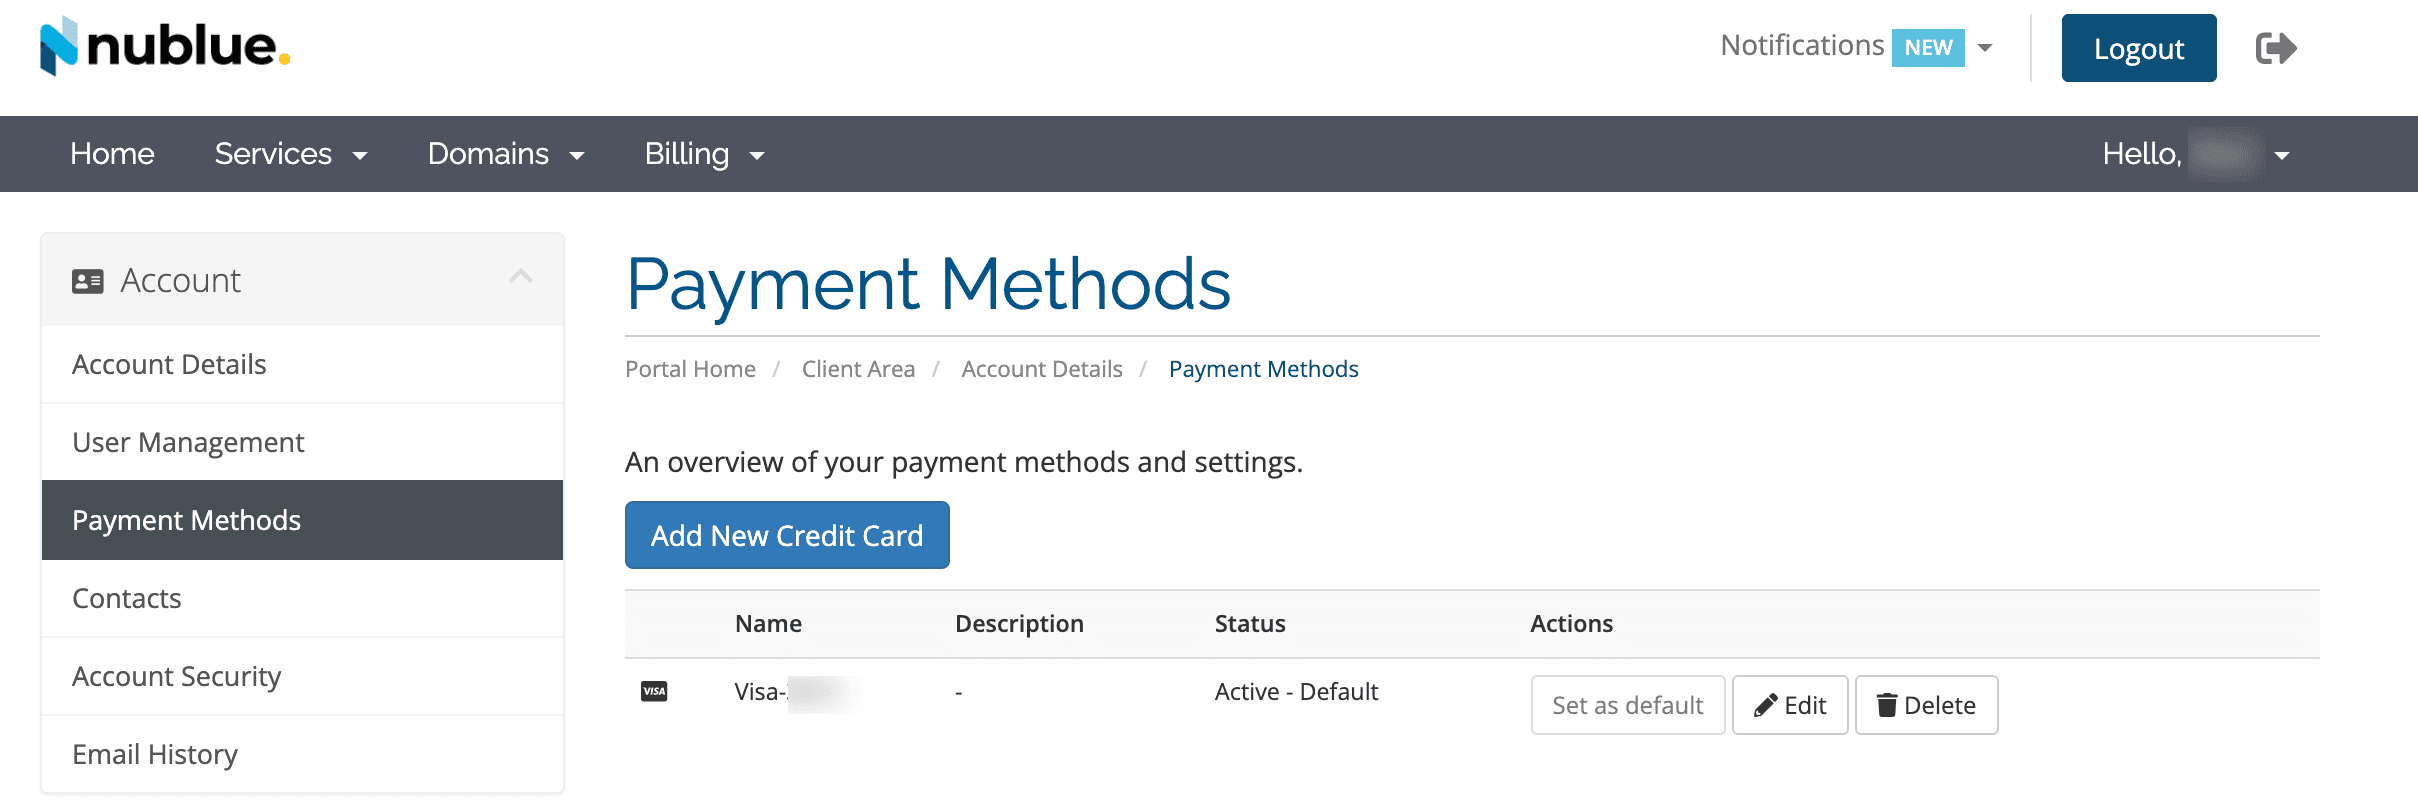Viewport: 2418px width, 806px height.
Task: Open the Notifications dropdown
Action: click(1857, 46)
